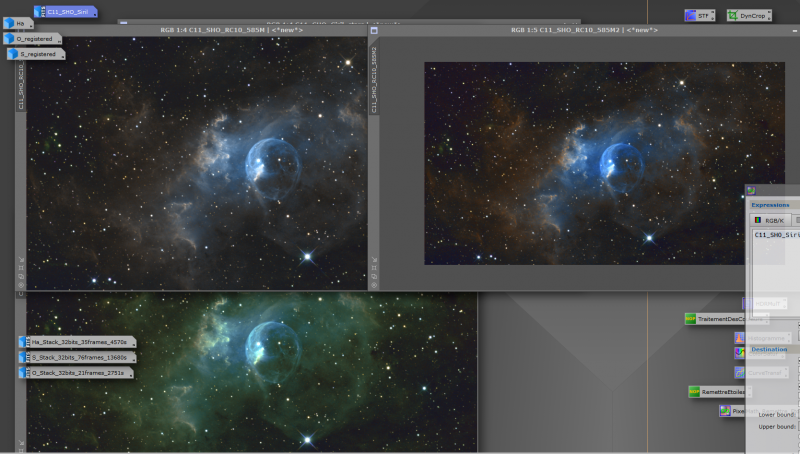Click the arrow icon in bottom green image window sidebar
This screenshot has height=454, width=800.
(x=21, y=442)
